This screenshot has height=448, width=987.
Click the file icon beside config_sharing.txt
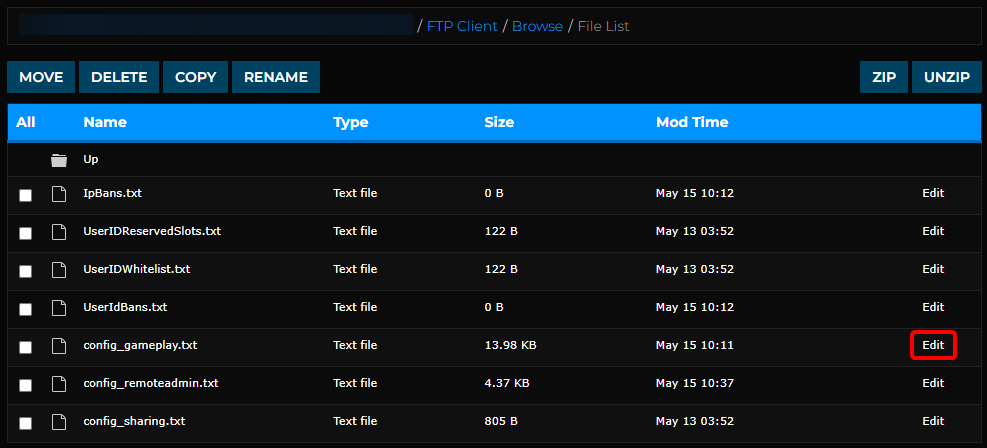[59, 422]
